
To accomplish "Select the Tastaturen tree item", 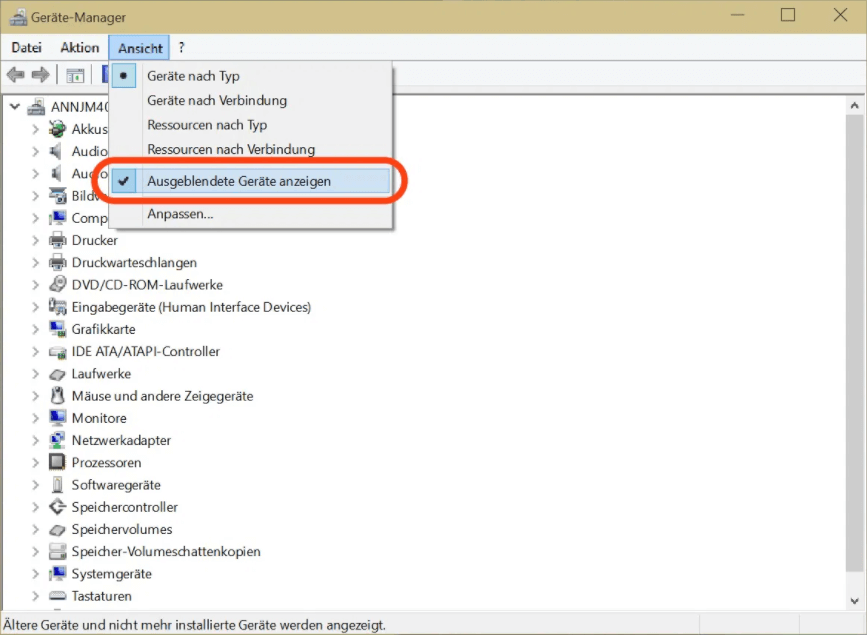I will click(x=101, y=596).
